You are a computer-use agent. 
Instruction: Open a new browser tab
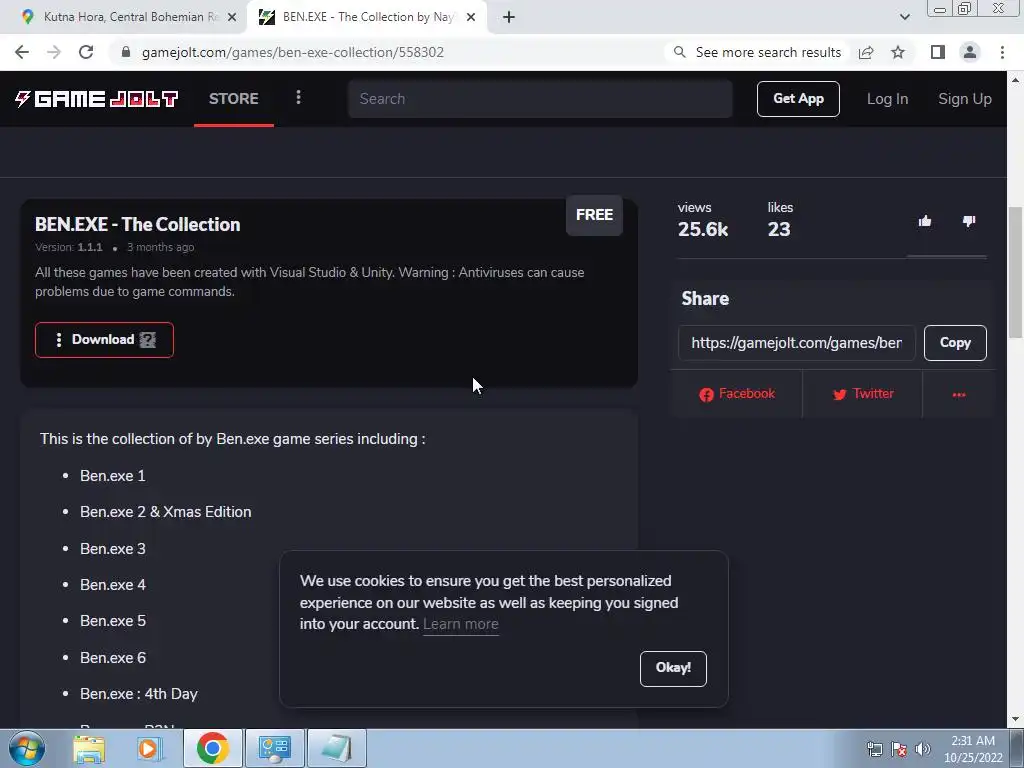(509, 17)
